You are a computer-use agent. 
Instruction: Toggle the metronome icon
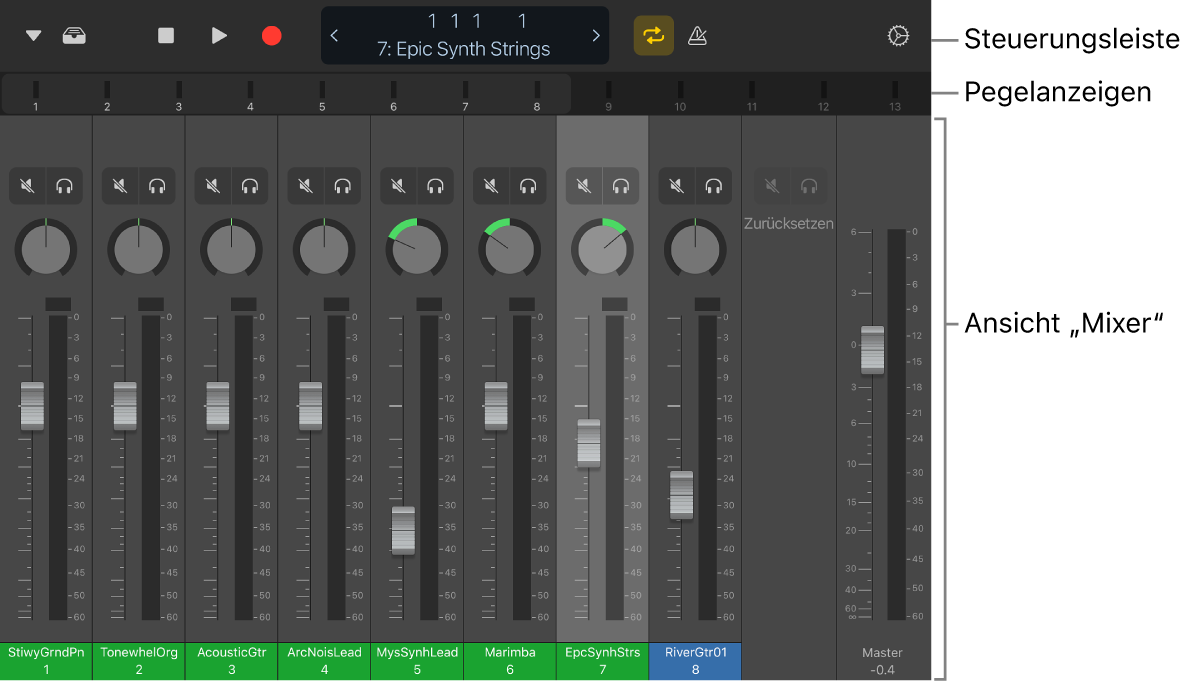pyautogui.click(x=698, y=36)
